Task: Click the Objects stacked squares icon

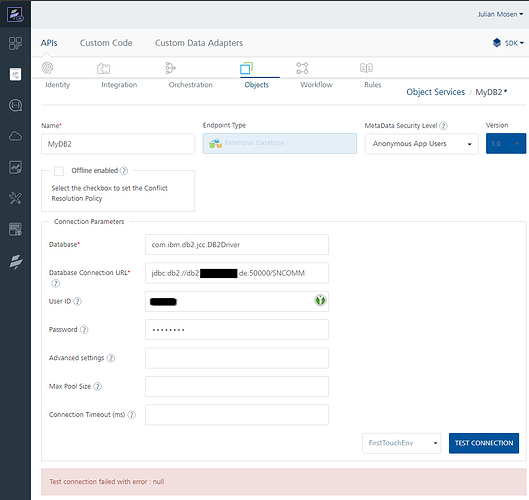Action: click(246, 68)
